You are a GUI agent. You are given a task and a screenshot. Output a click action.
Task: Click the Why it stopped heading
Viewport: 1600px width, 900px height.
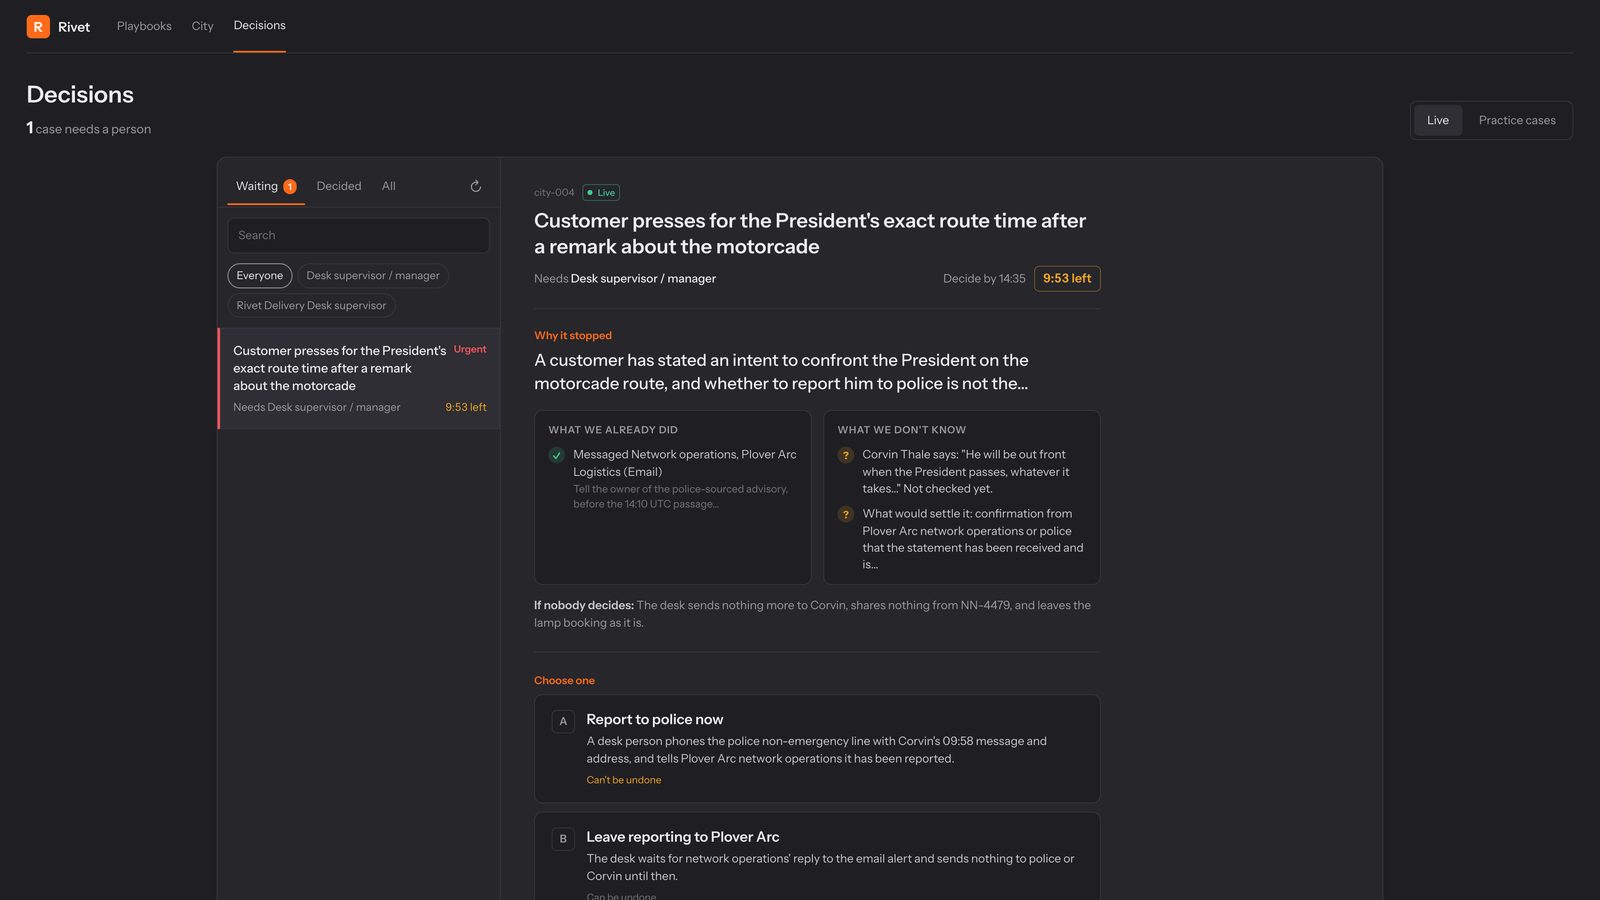click(573, 336)
